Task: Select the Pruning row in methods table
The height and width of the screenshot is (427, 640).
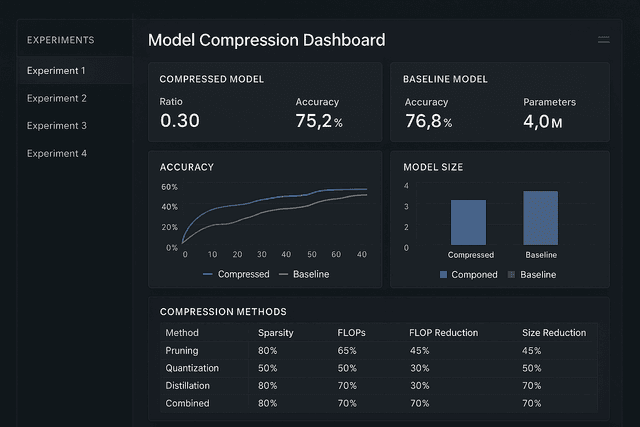Action: pos(379,351)
